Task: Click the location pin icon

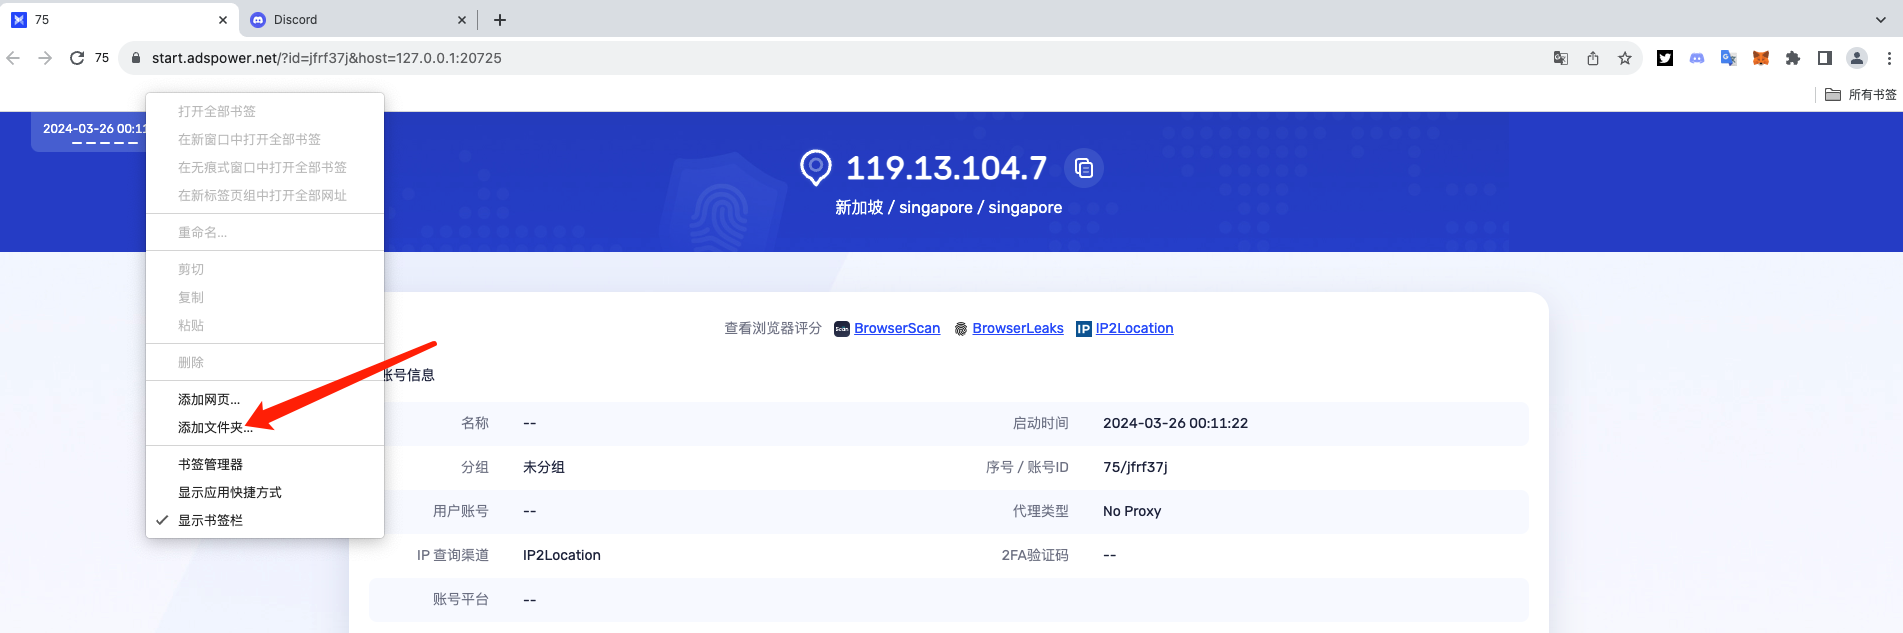Action: coord(816,168)
